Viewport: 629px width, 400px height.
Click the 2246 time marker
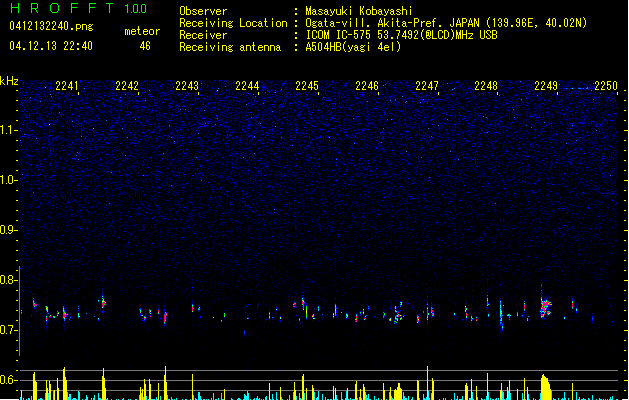pos(367,86)
